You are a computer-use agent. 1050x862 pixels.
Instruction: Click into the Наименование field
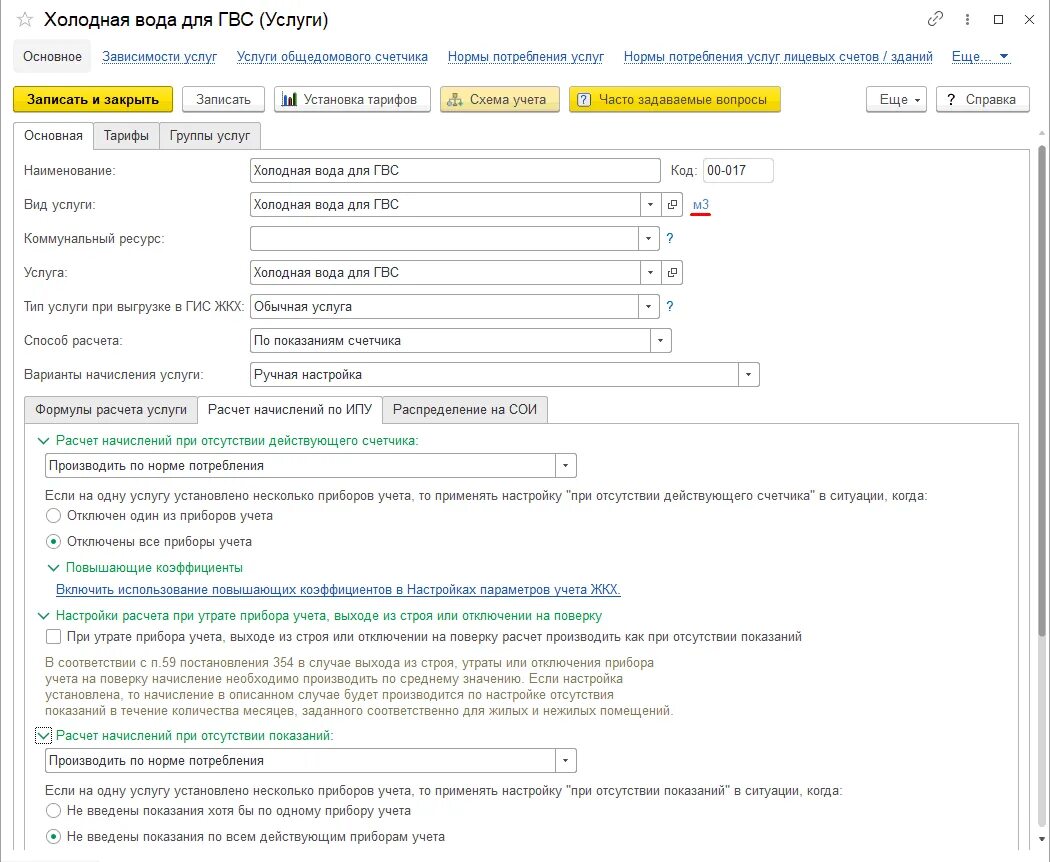click(x=455, y=171)
